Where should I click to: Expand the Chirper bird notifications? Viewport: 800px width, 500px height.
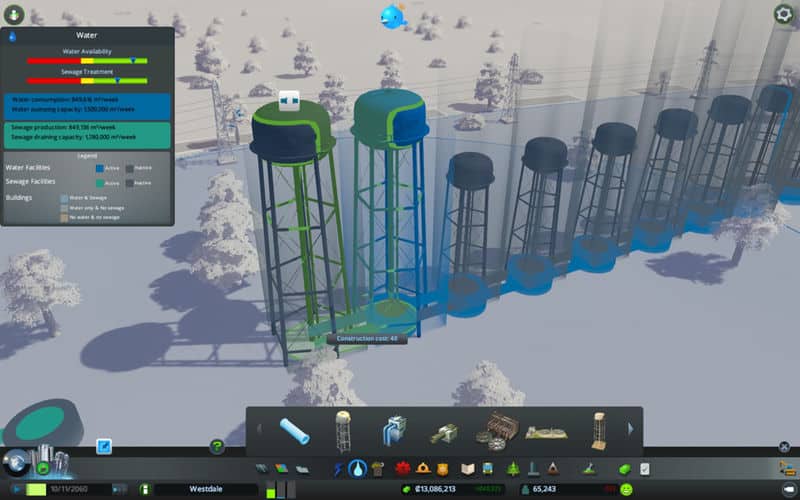coord(391,17)
